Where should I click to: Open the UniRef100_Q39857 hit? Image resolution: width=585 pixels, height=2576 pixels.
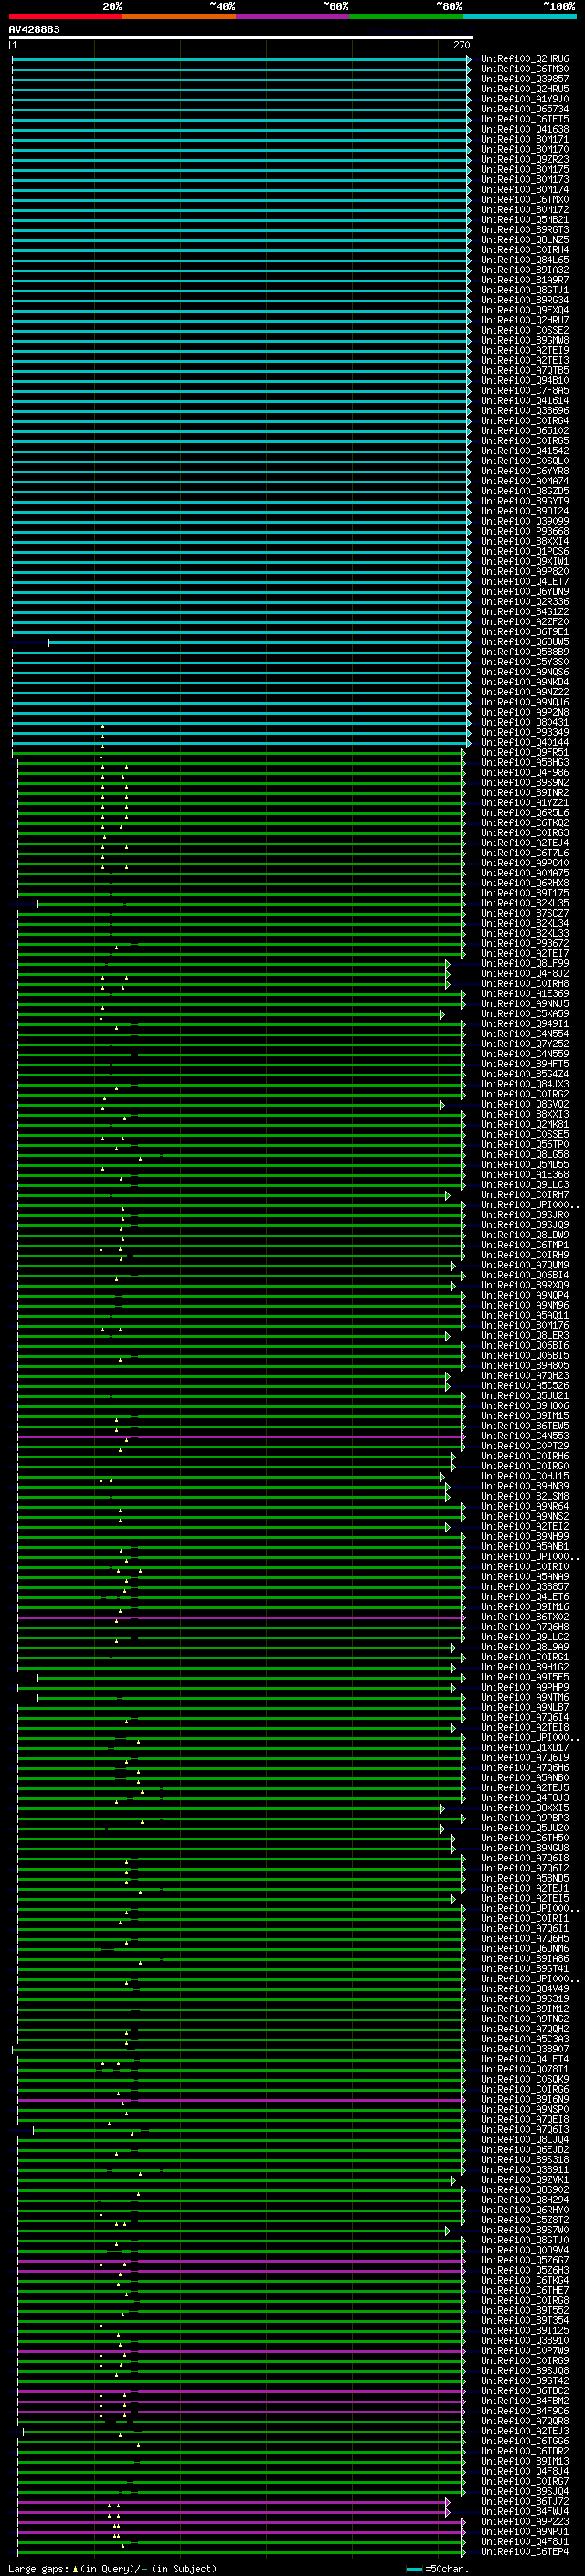point(525,79)
